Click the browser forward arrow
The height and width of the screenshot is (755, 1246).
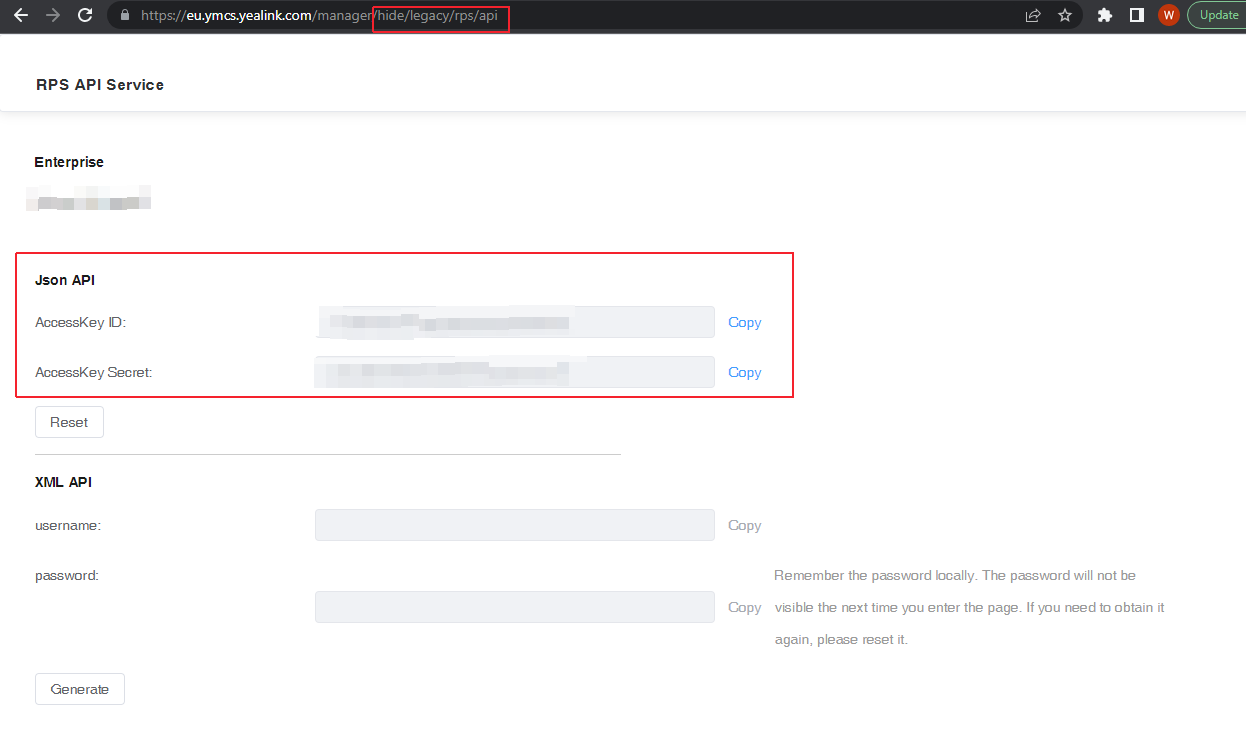[53, 15]
